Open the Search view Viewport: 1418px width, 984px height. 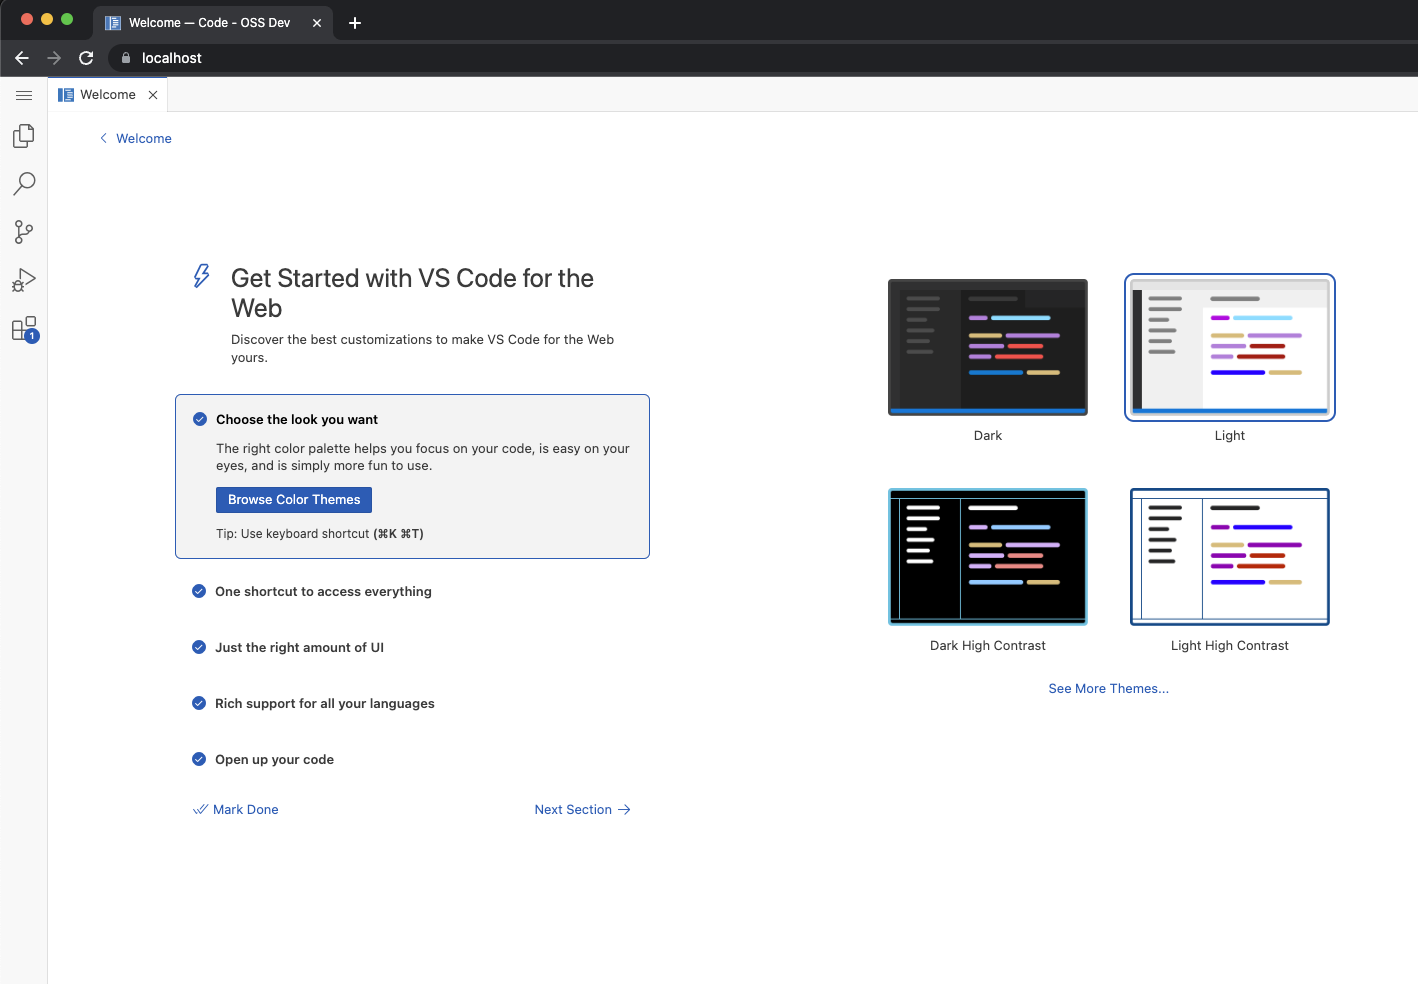[24, 184]
